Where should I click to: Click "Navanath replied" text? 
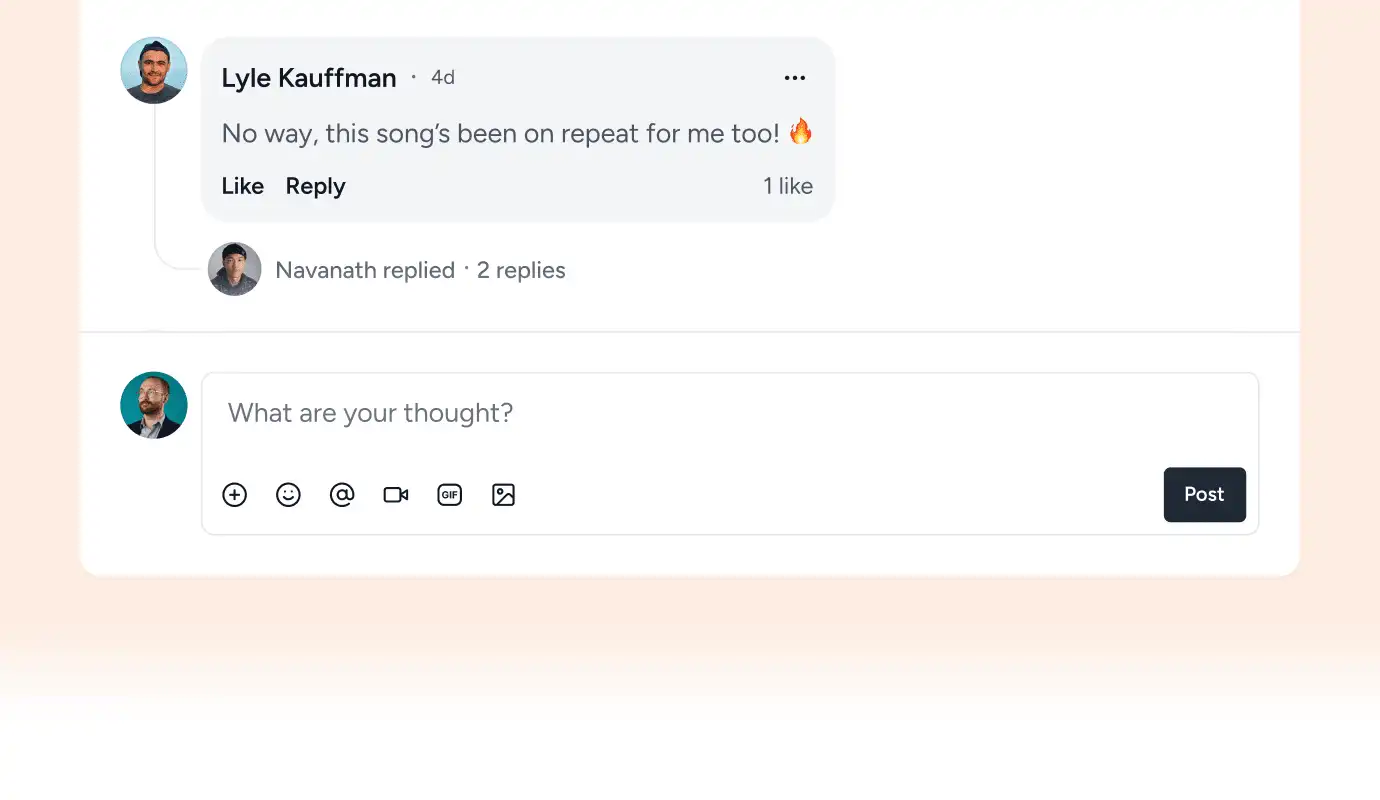pyautogui.click(x=365, y=270)
